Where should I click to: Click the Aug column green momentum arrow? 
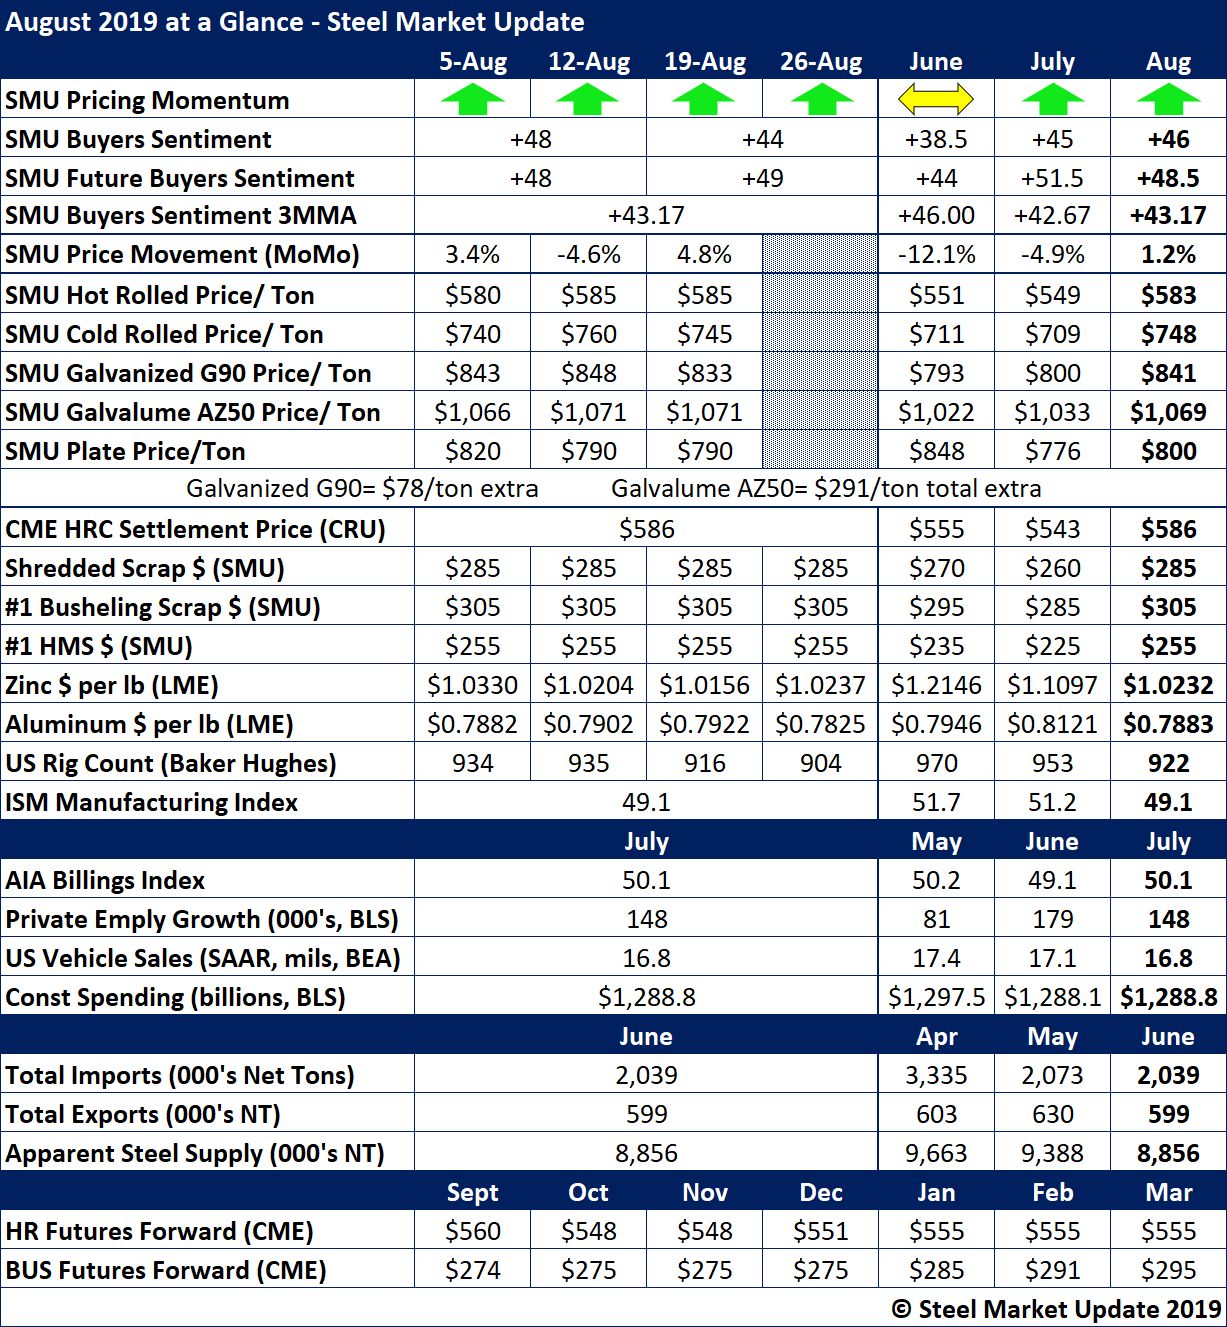1168,100
